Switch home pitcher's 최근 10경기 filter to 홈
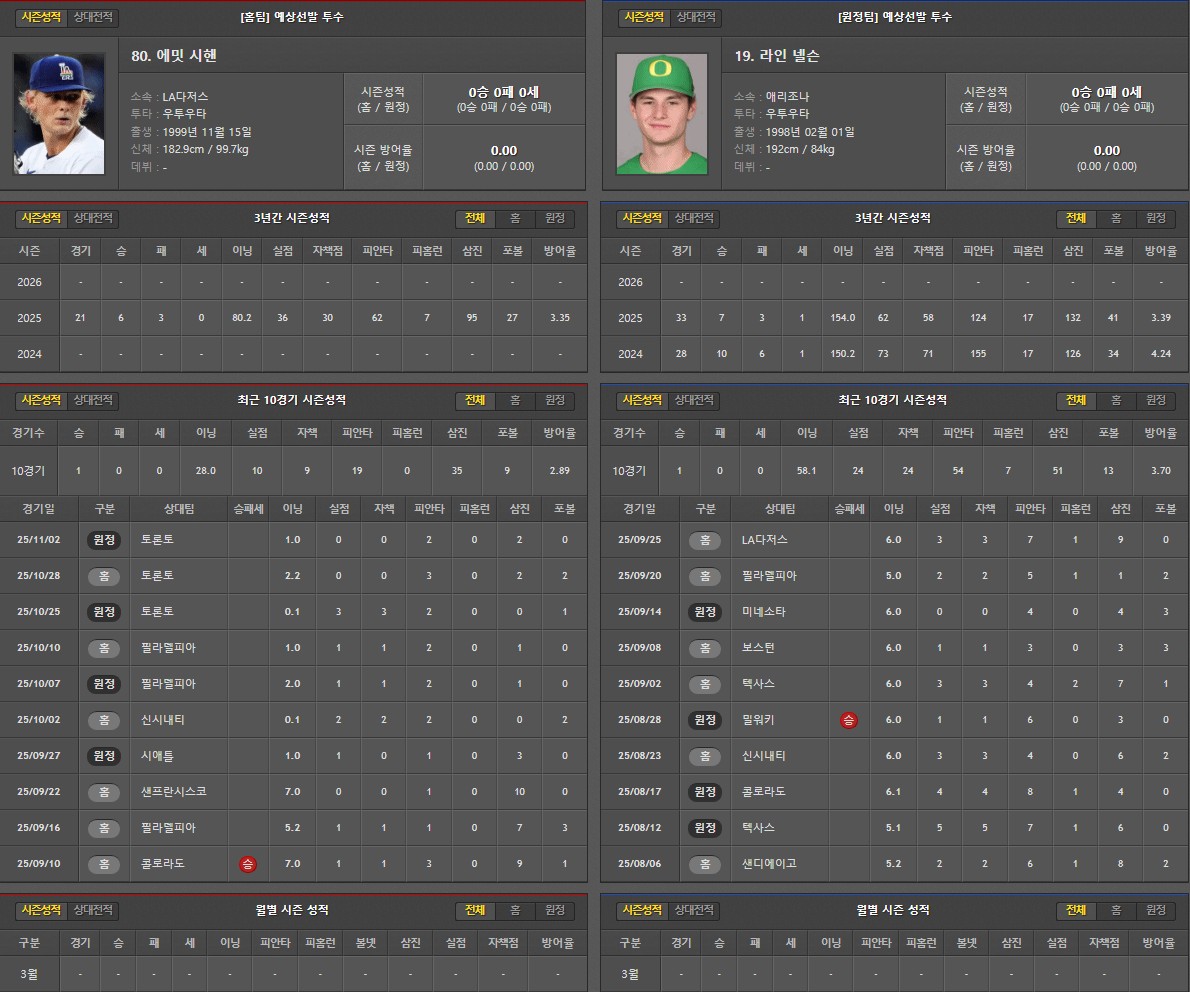 [515, 400]
